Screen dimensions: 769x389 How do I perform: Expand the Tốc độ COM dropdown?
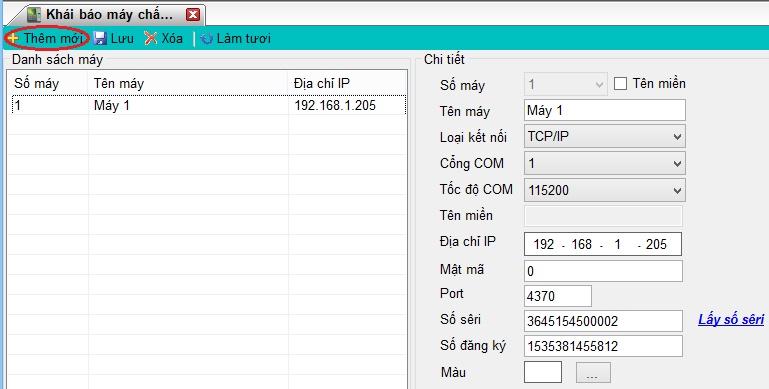click(604, 190)
